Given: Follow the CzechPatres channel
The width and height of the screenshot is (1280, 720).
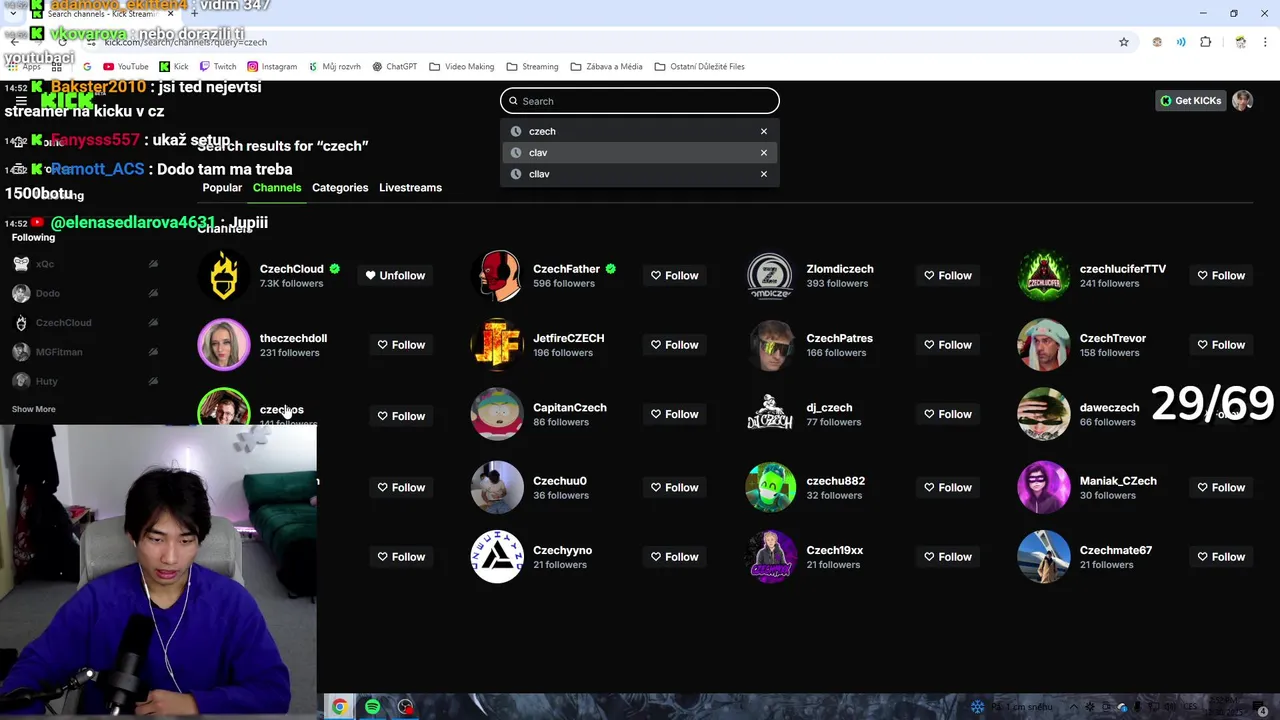Looking at the screenshot, I should coord(947,345).
